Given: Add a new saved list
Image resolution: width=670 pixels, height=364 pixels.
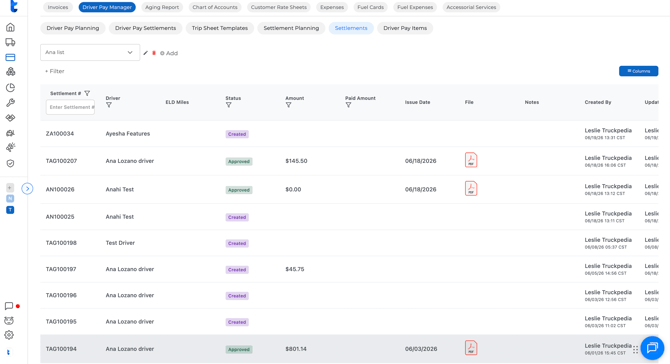Looking at the screenshot, I should coord(169,53).
